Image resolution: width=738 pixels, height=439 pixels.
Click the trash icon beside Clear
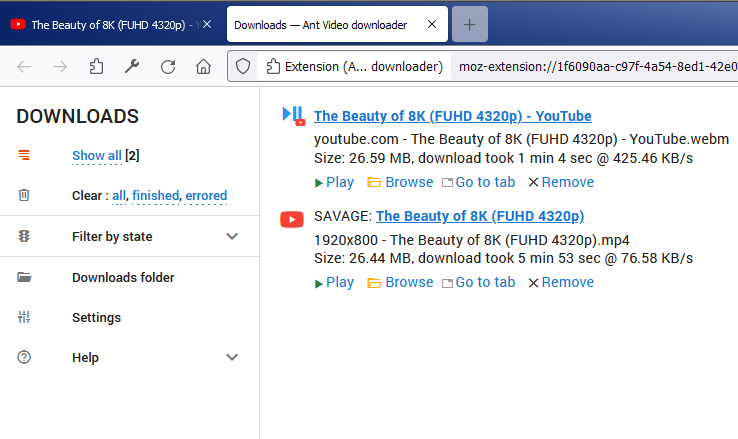24,195
